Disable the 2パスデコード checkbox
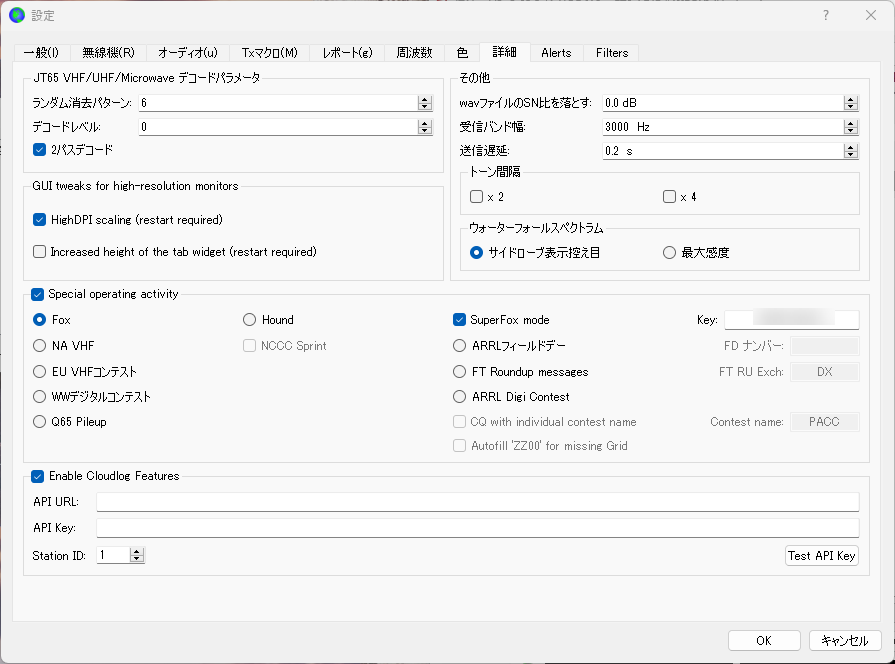The image size is (895, 664). click(39, 150)
